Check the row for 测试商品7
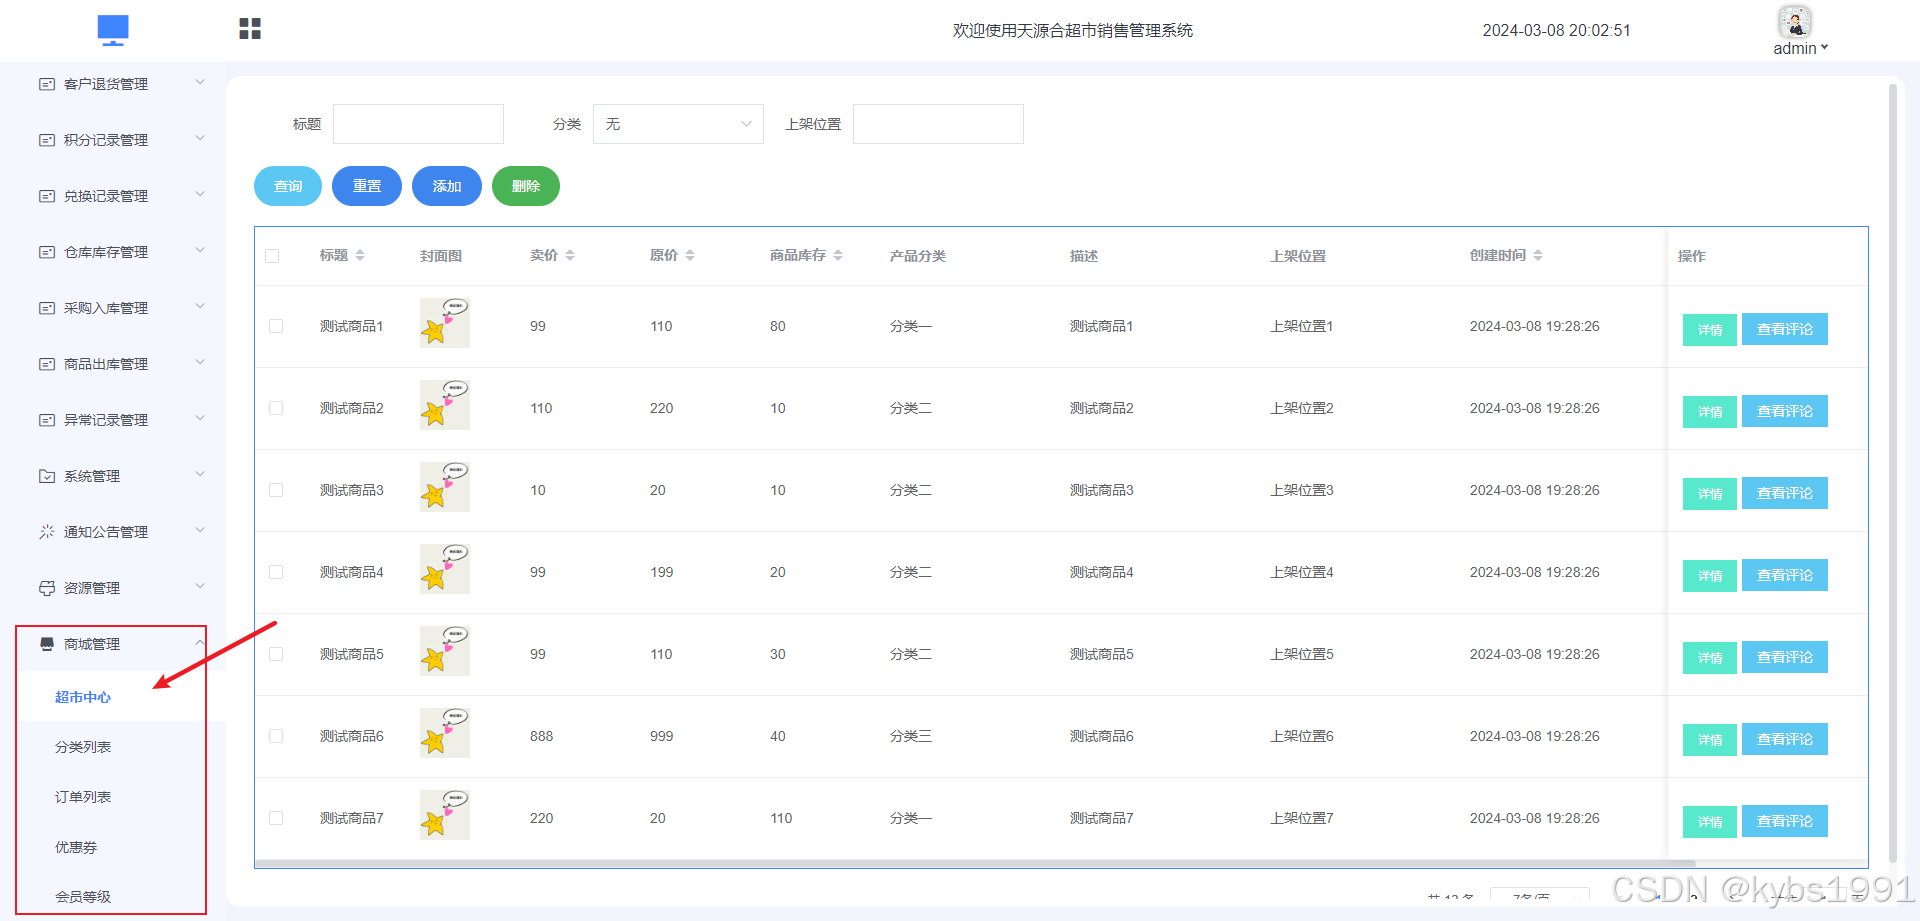 (276, 818)
